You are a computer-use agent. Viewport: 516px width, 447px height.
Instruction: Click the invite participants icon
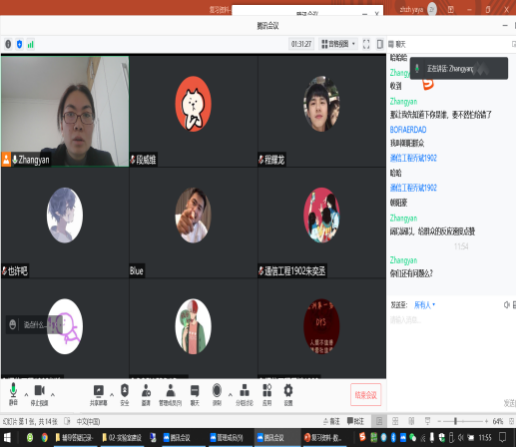[x=146, y=395]
